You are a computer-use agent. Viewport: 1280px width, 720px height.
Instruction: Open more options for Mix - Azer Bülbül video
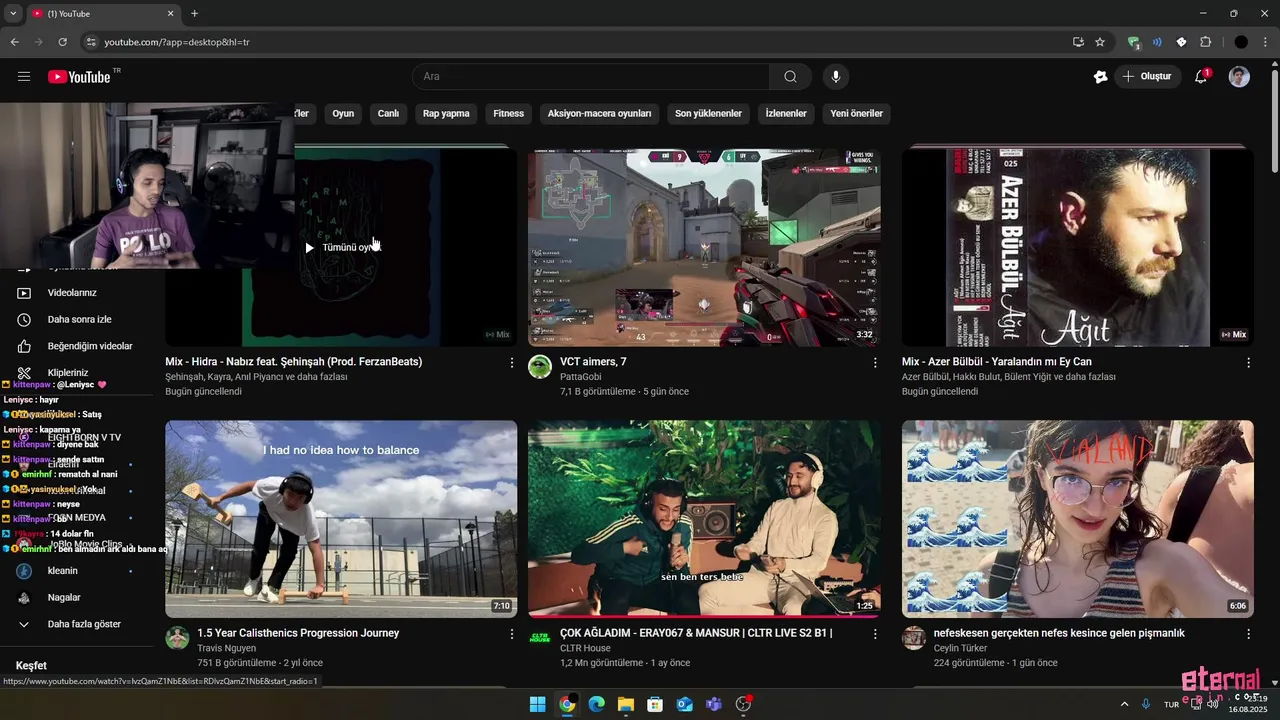(x=1248, y=363)
